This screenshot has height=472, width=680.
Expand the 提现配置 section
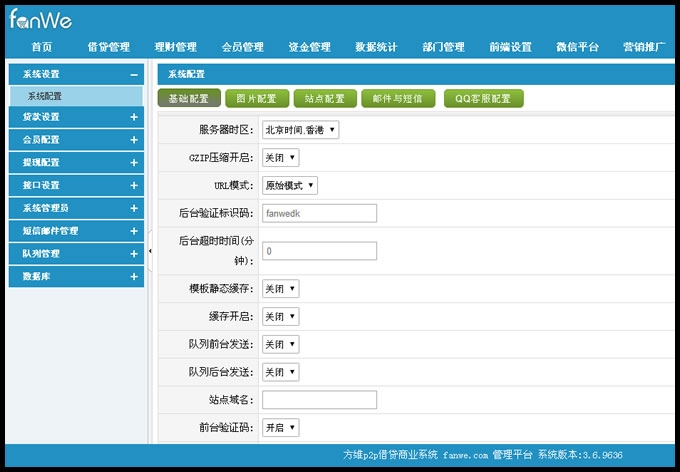pos(76,163)
